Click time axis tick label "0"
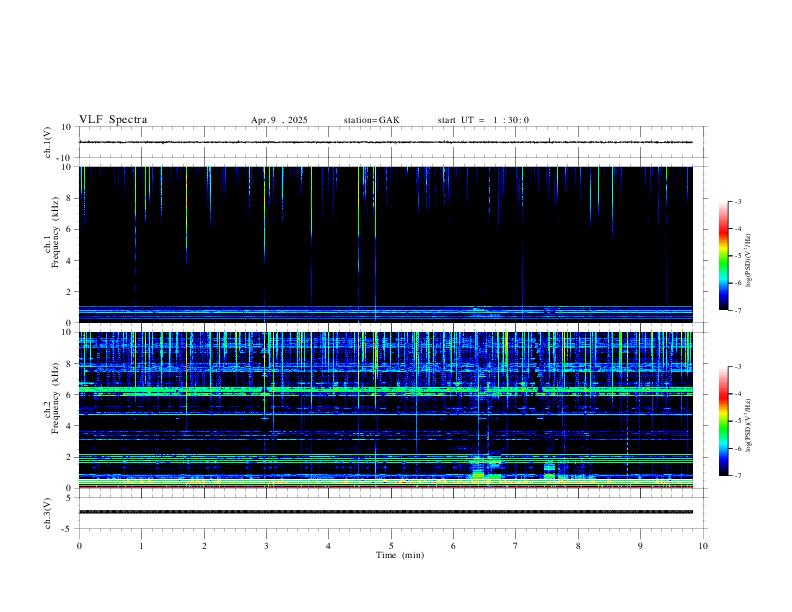This screenshot has width=792, height=612. (x=79, y=546)
